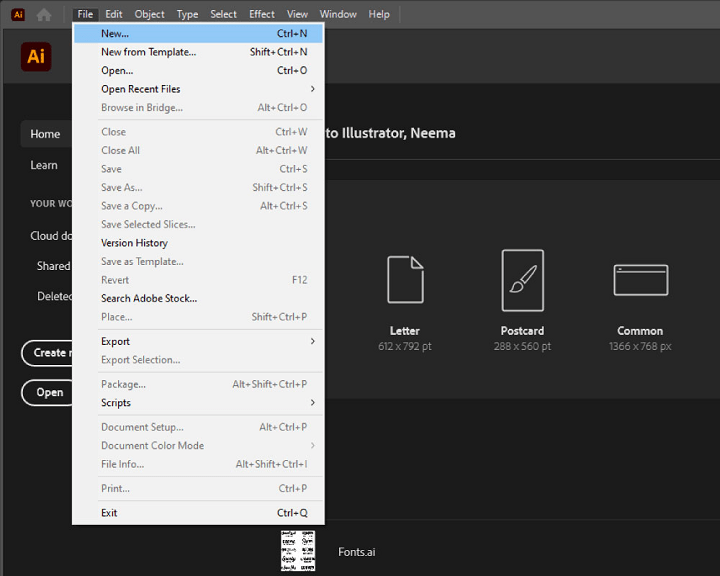Click the Common preset label
This screenshot has width=720, height=576.
click(640, 331)
